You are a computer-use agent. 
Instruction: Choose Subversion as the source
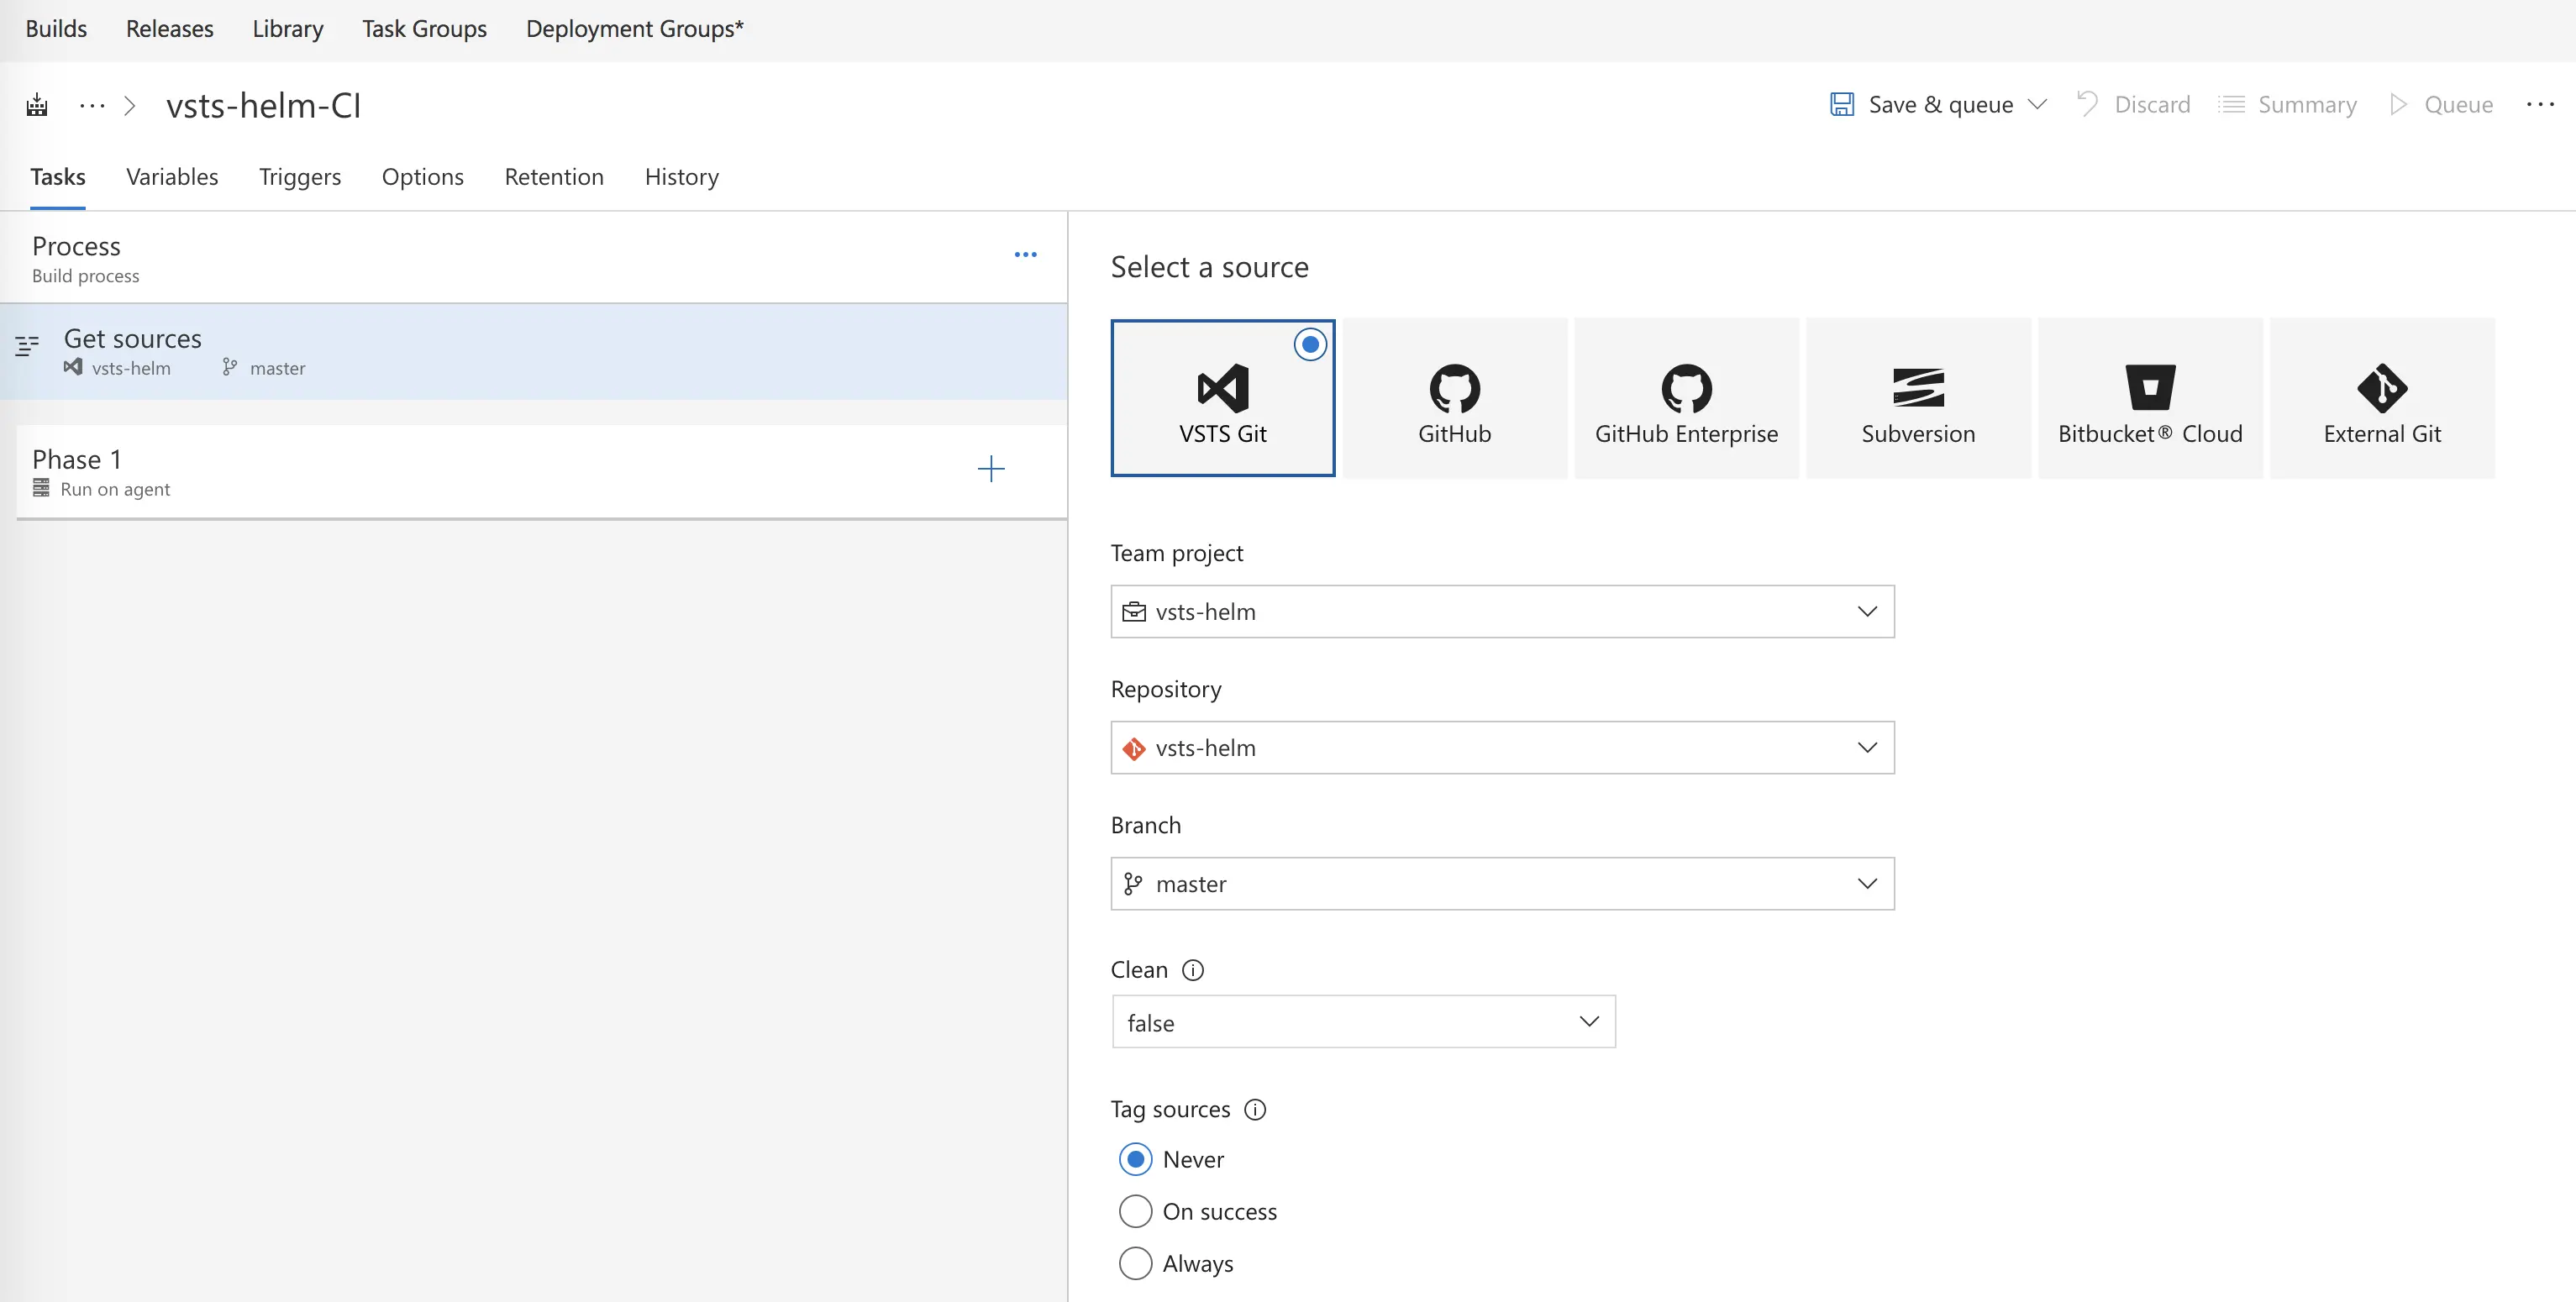[x=1918, y=398]
